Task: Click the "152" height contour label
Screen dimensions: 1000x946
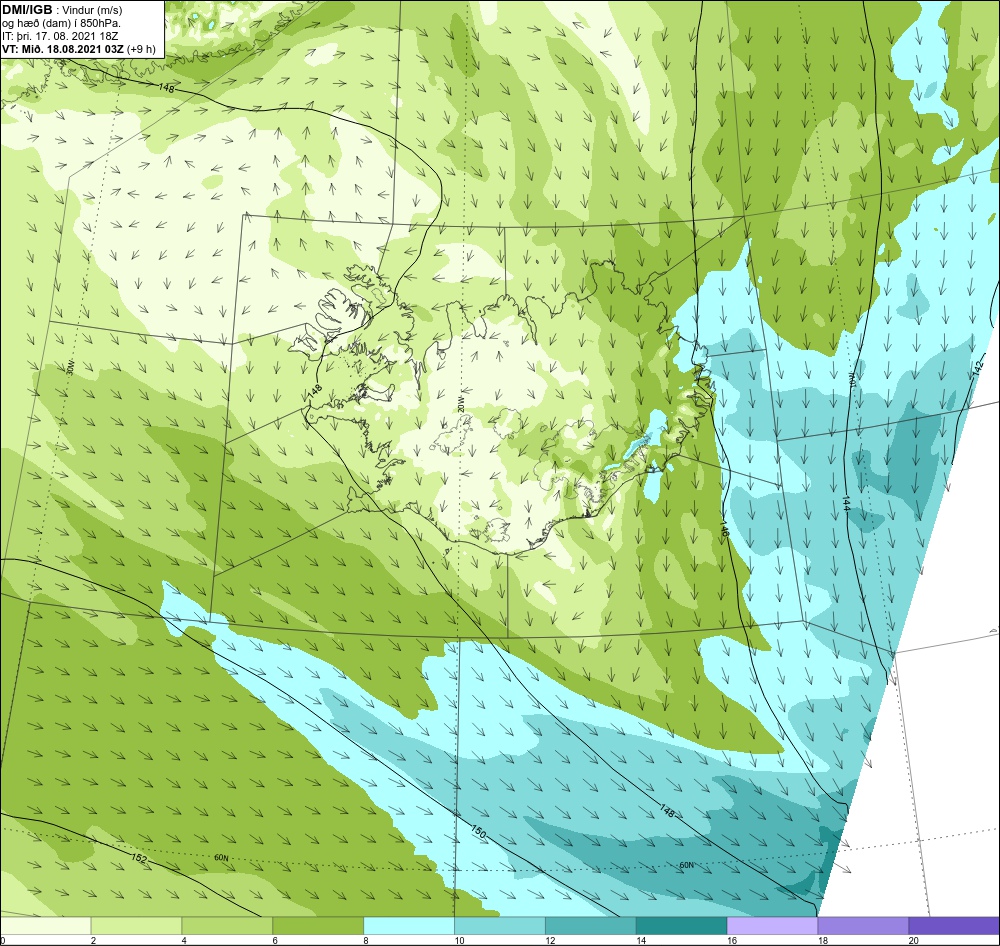Action: tap(139, 859)
